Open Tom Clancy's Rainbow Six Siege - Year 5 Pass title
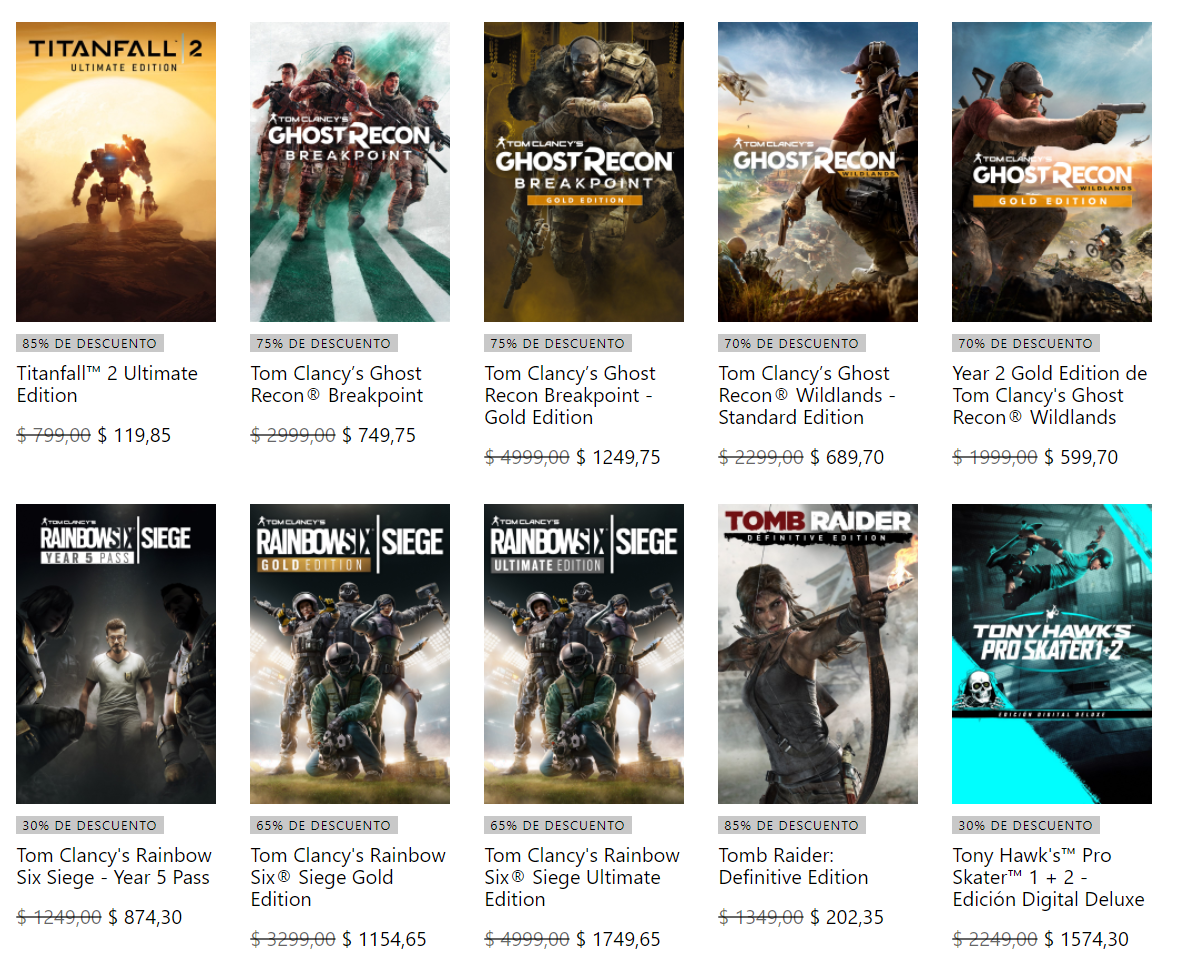1181x968 pixels. 114,866
